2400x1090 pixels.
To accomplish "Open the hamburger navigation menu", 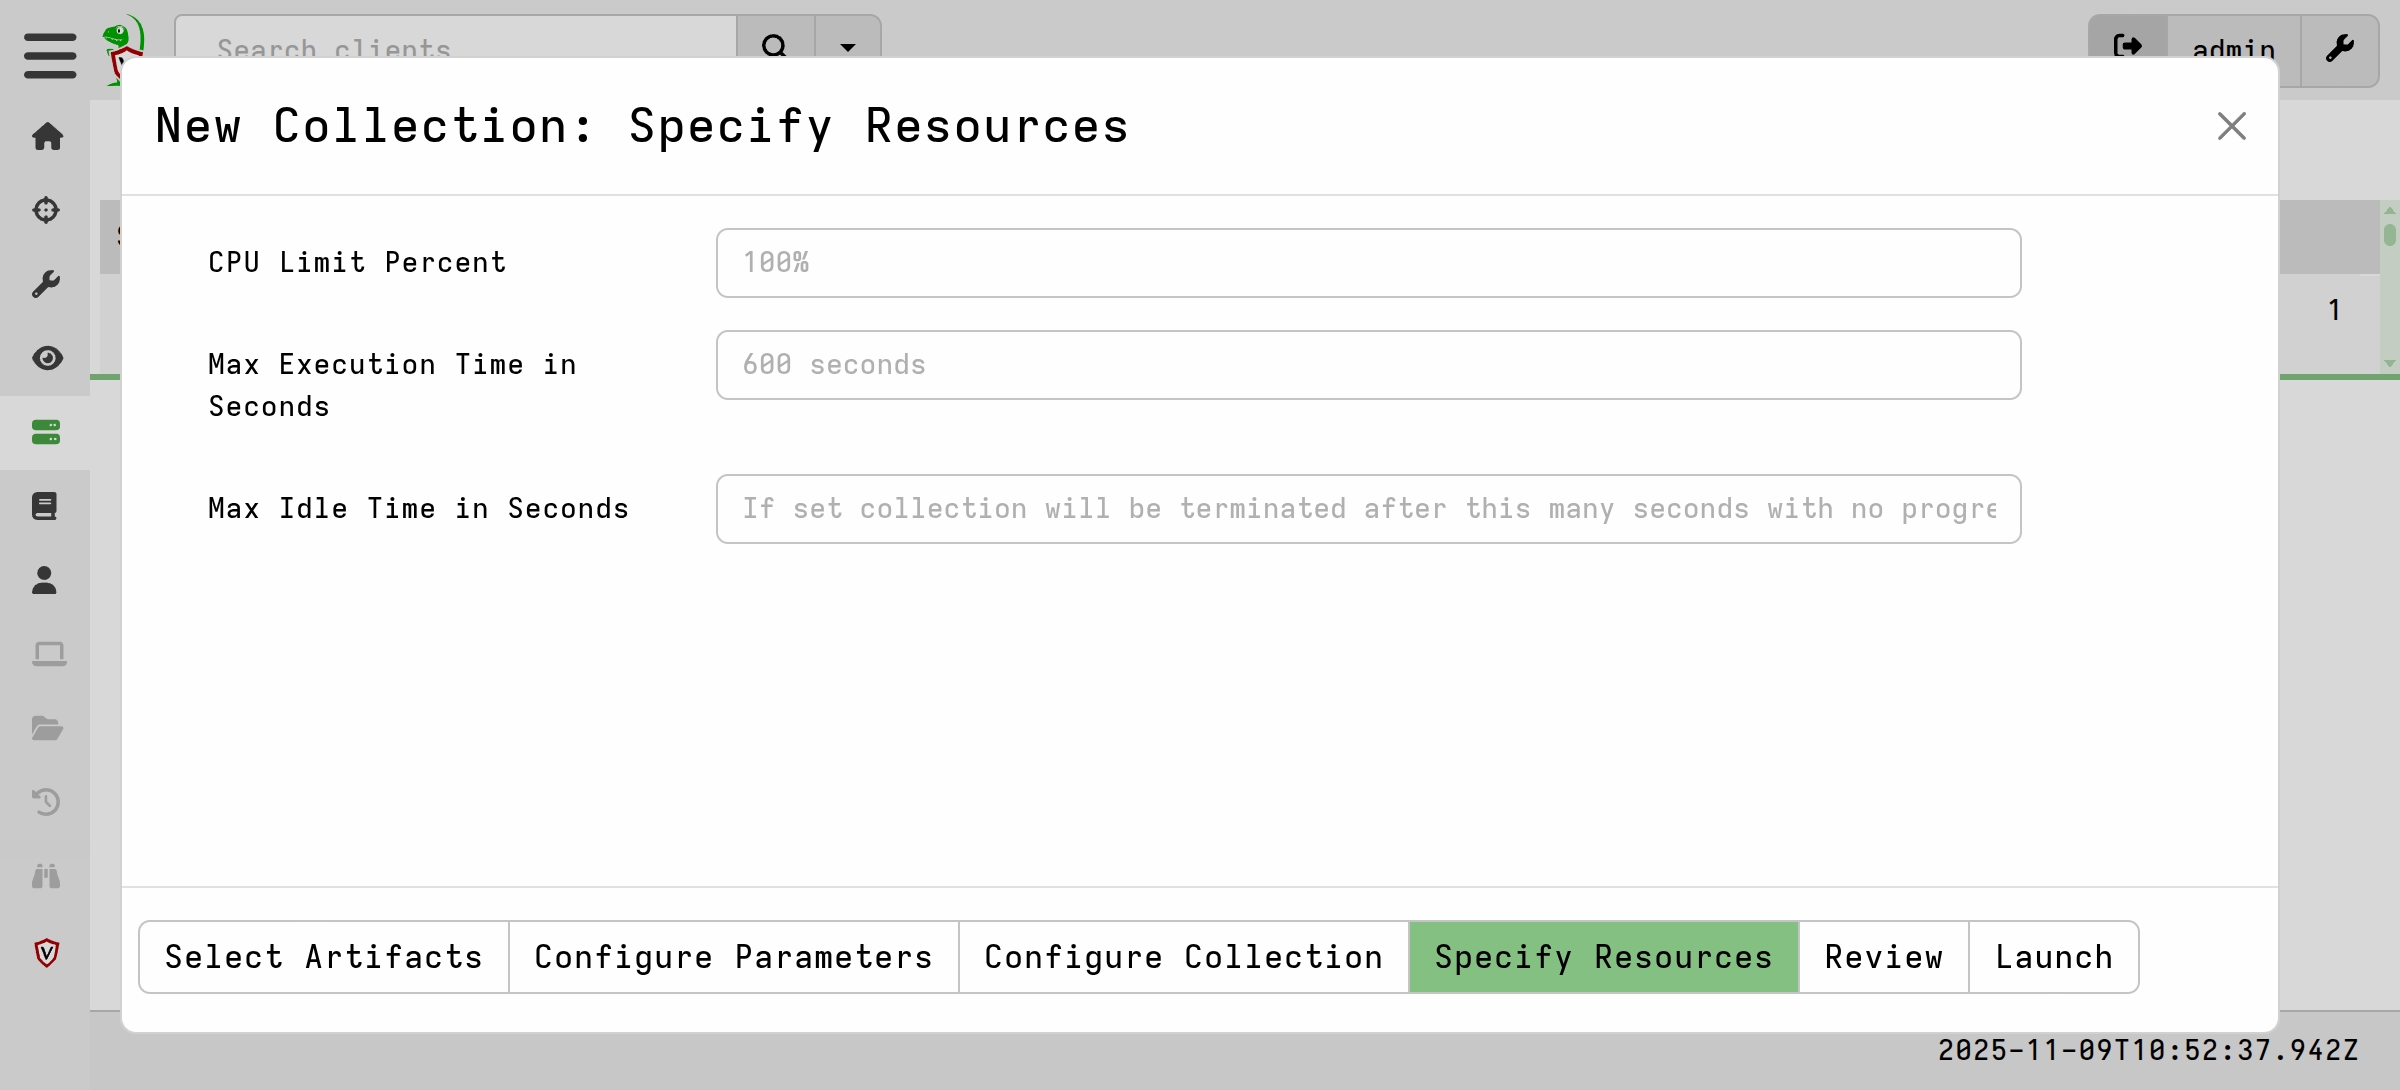I will tap(48, 57).
